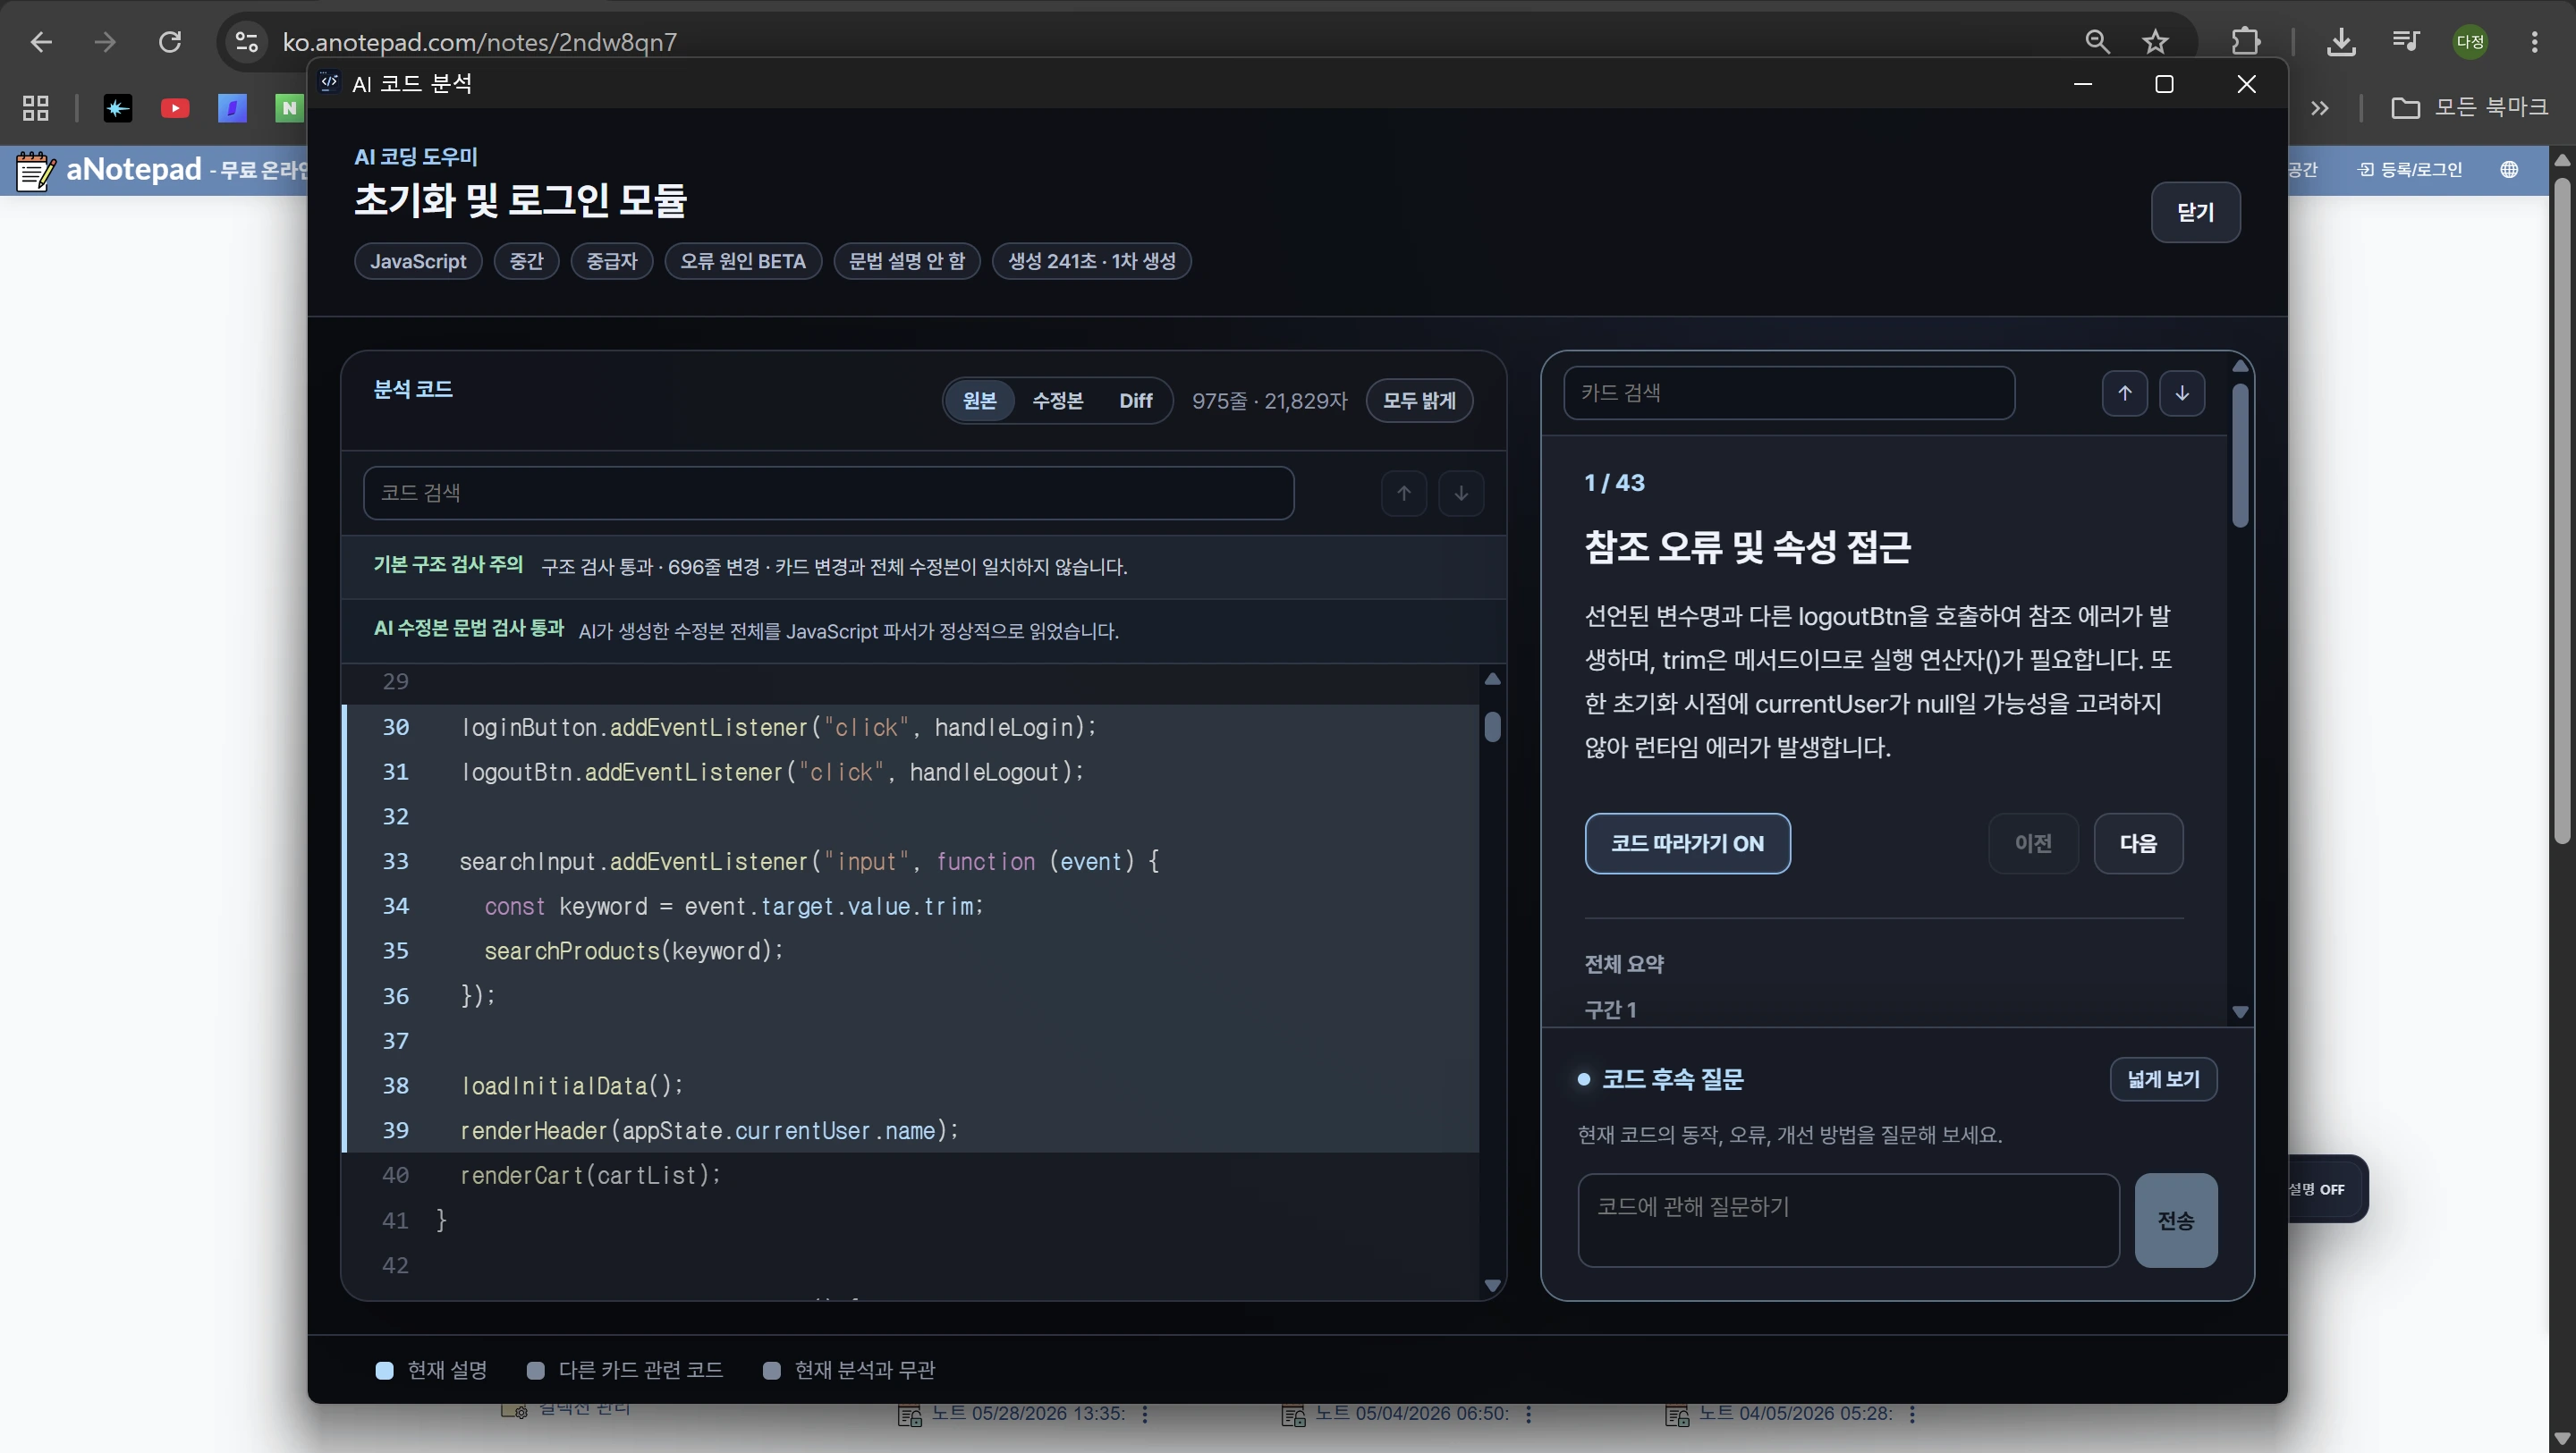Jump to next card search result

(2182, 393)
